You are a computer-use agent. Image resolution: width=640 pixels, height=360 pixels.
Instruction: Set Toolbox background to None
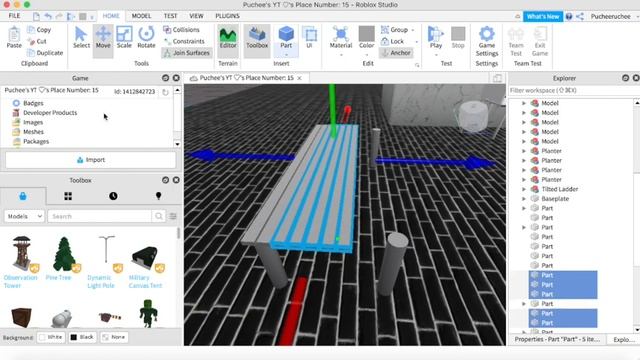[x=114, y=337]
